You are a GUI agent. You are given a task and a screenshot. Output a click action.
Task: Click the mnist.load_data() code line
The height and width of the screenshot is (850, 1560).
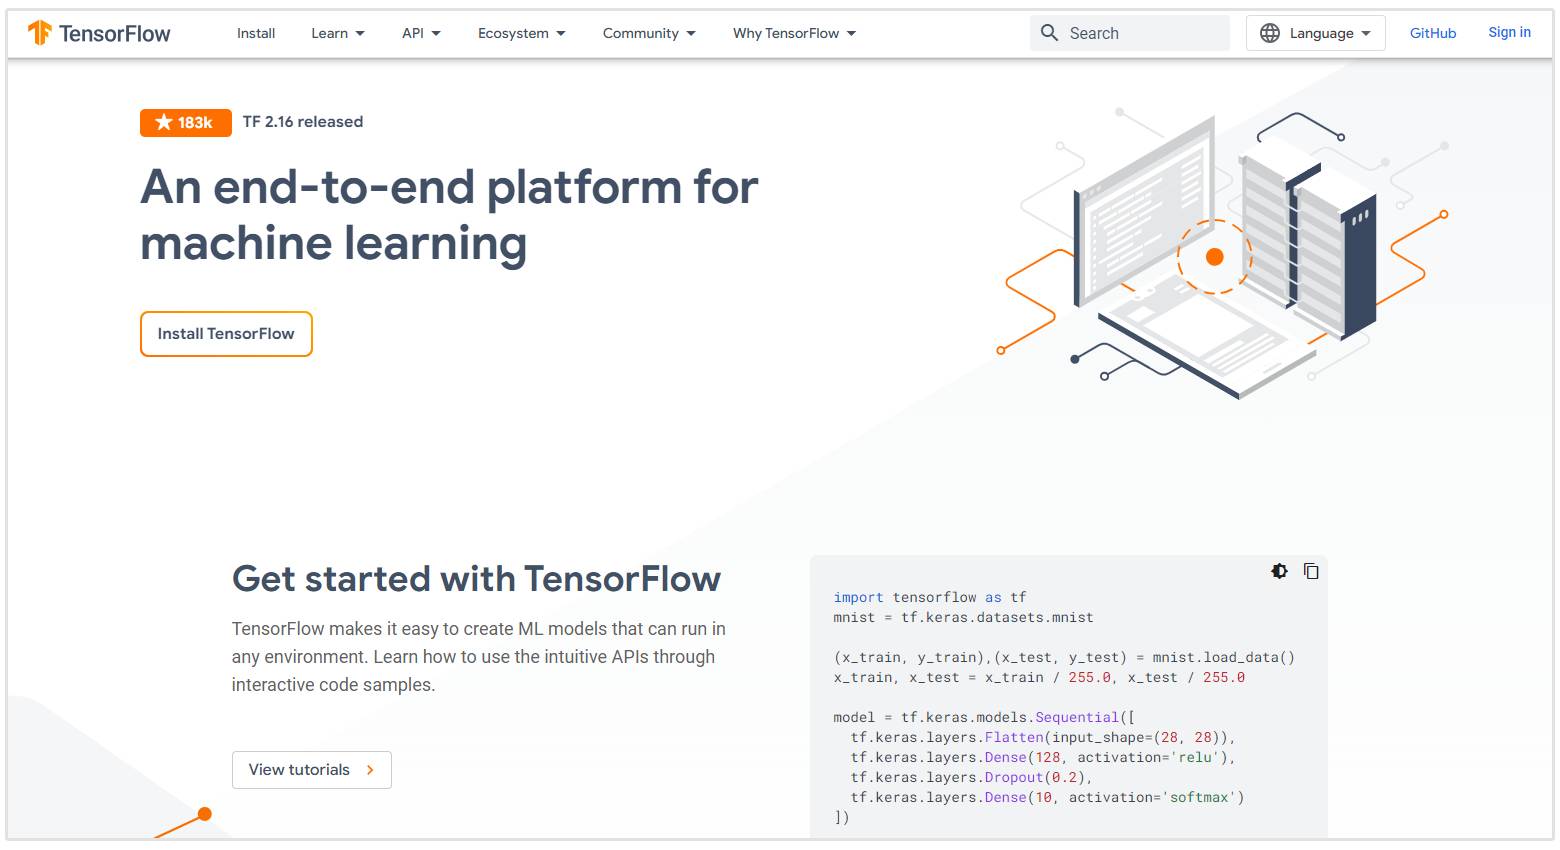(1064, 657)
